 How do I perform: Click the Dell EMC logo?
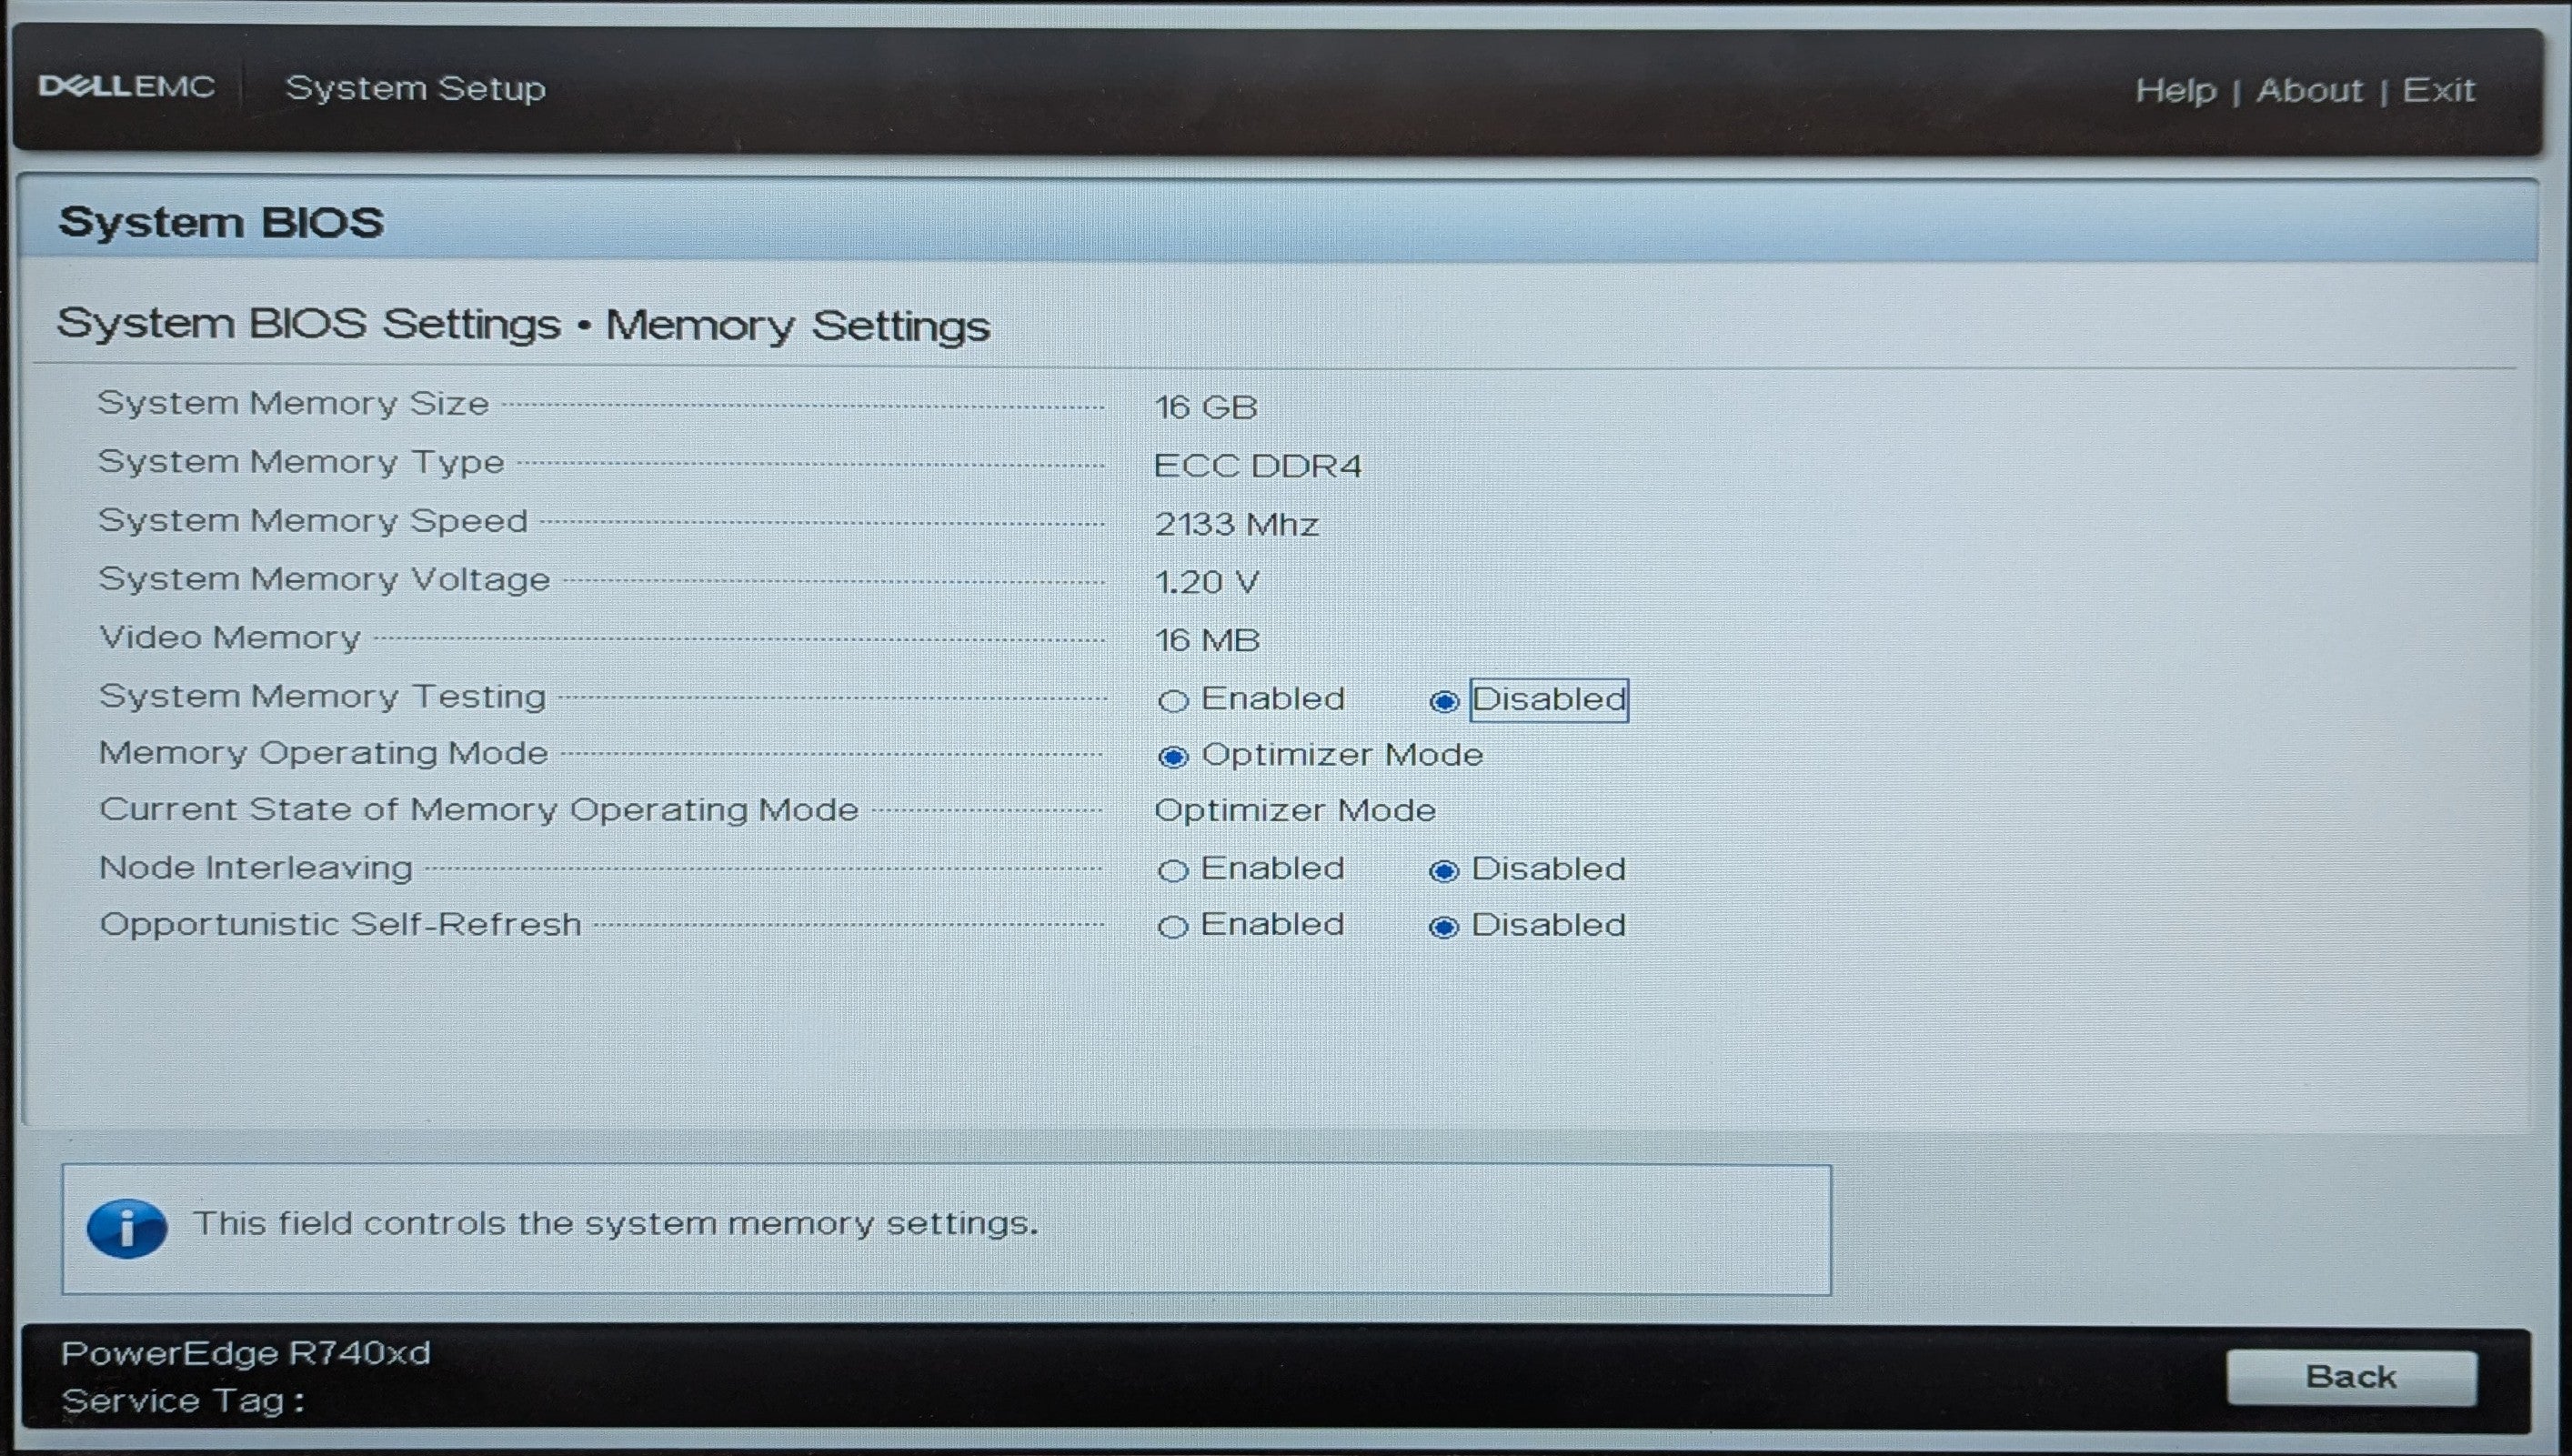126,87
